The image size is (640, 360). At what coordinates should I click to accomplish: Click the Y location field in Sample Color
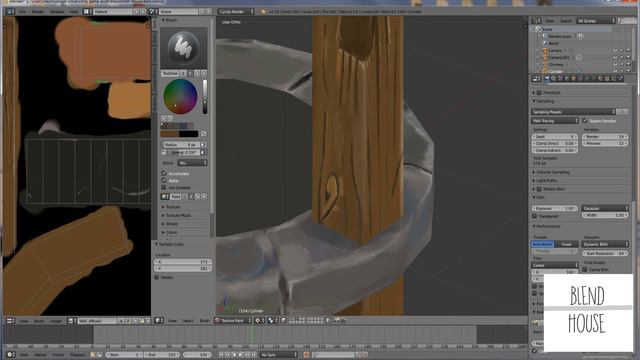click(x=182, y=269)
